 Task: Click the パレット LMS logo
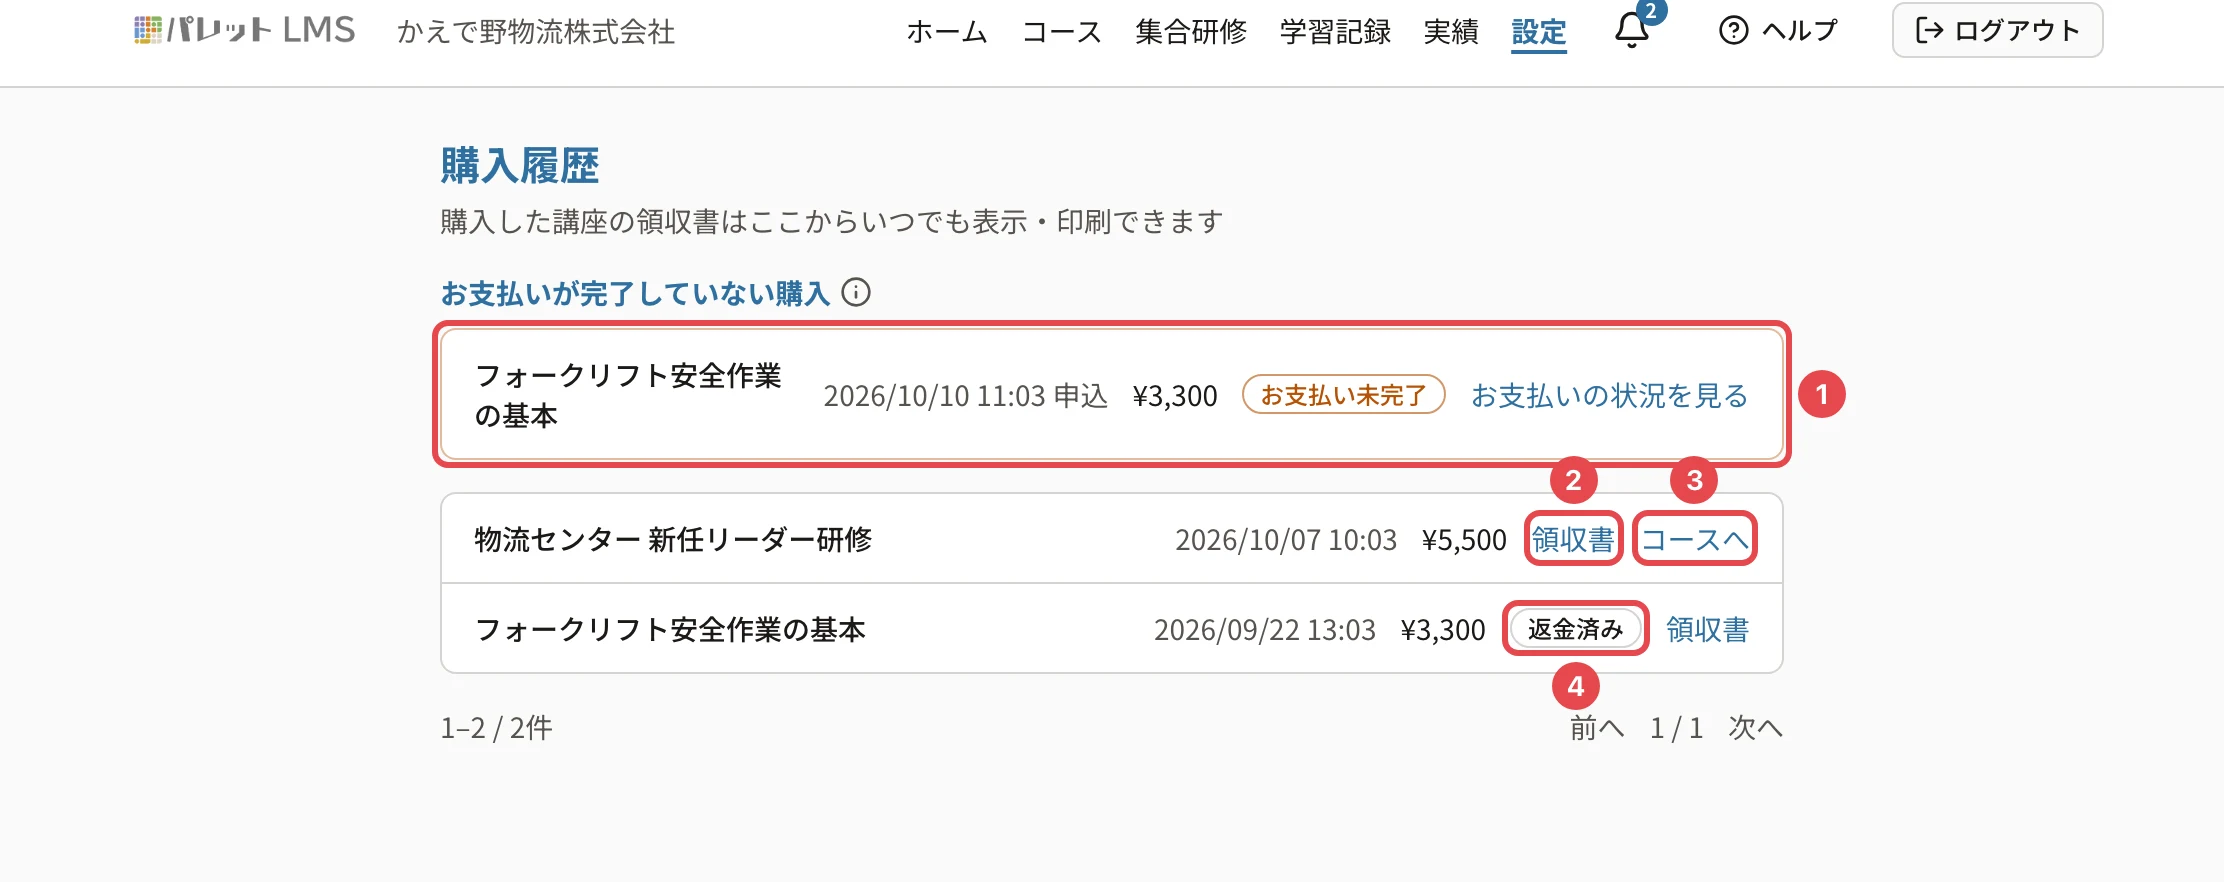[245, 31]
